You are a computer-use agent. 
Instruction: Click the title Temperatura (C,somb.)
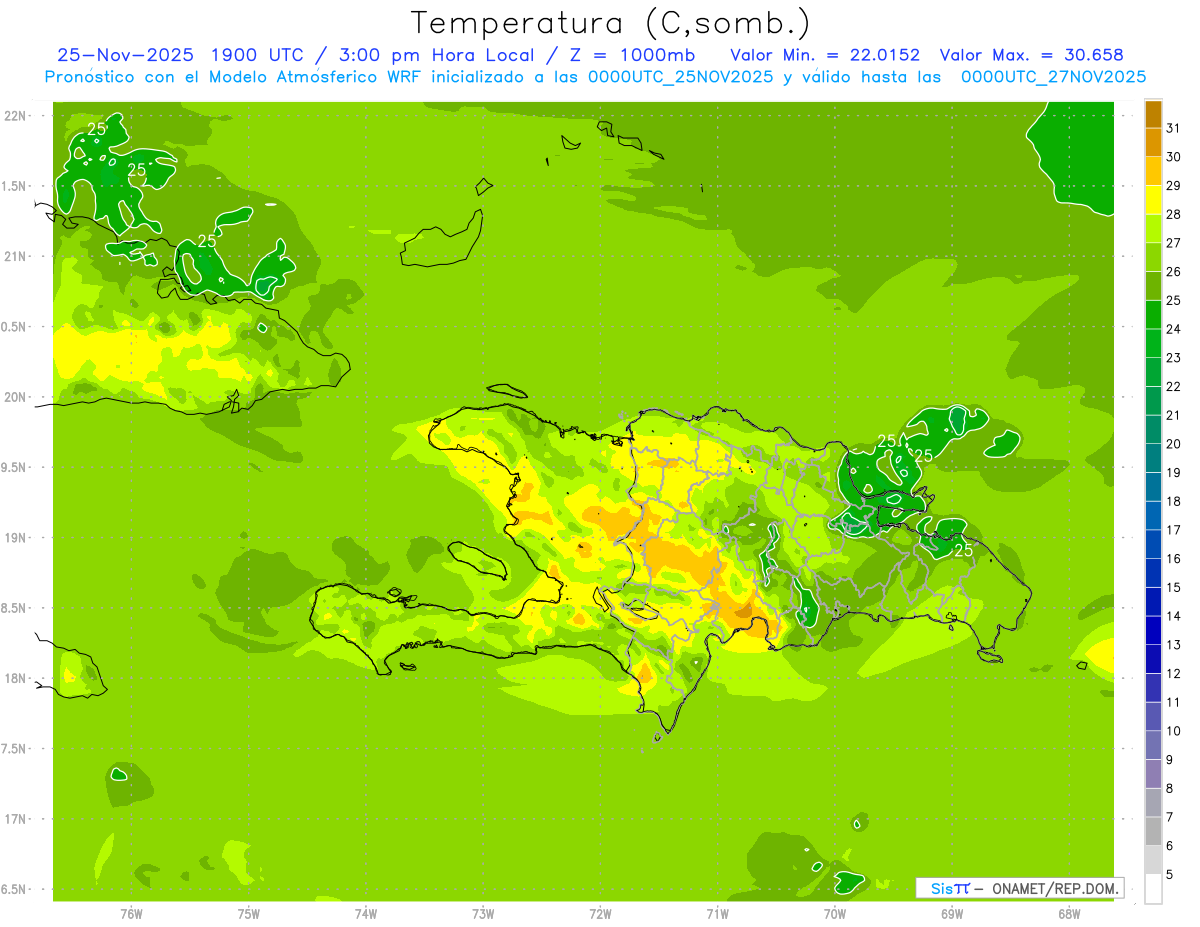tap(610, 23)
